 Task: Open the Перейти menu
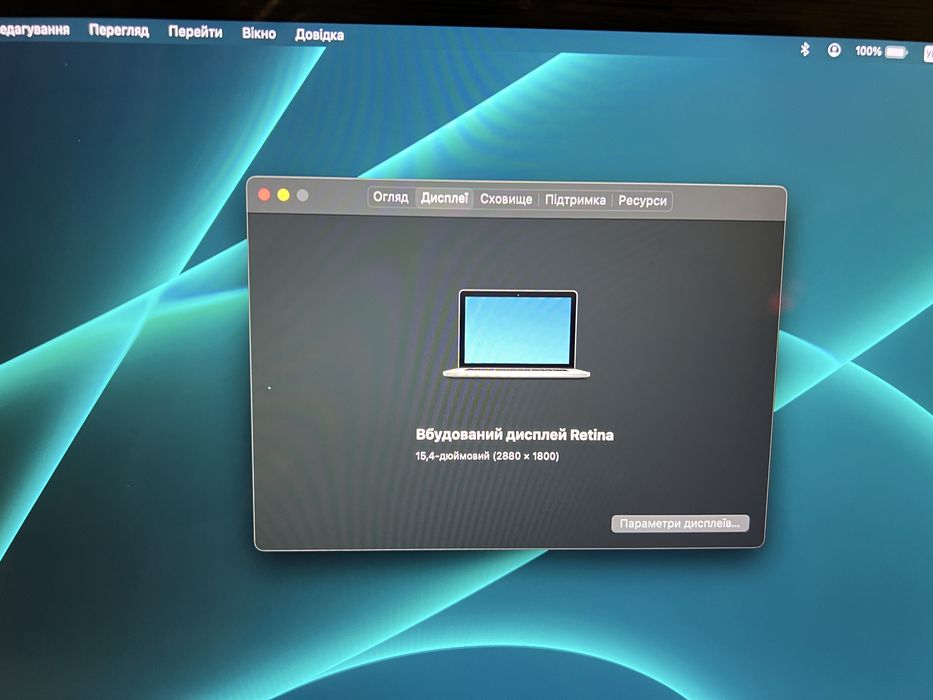195,32
